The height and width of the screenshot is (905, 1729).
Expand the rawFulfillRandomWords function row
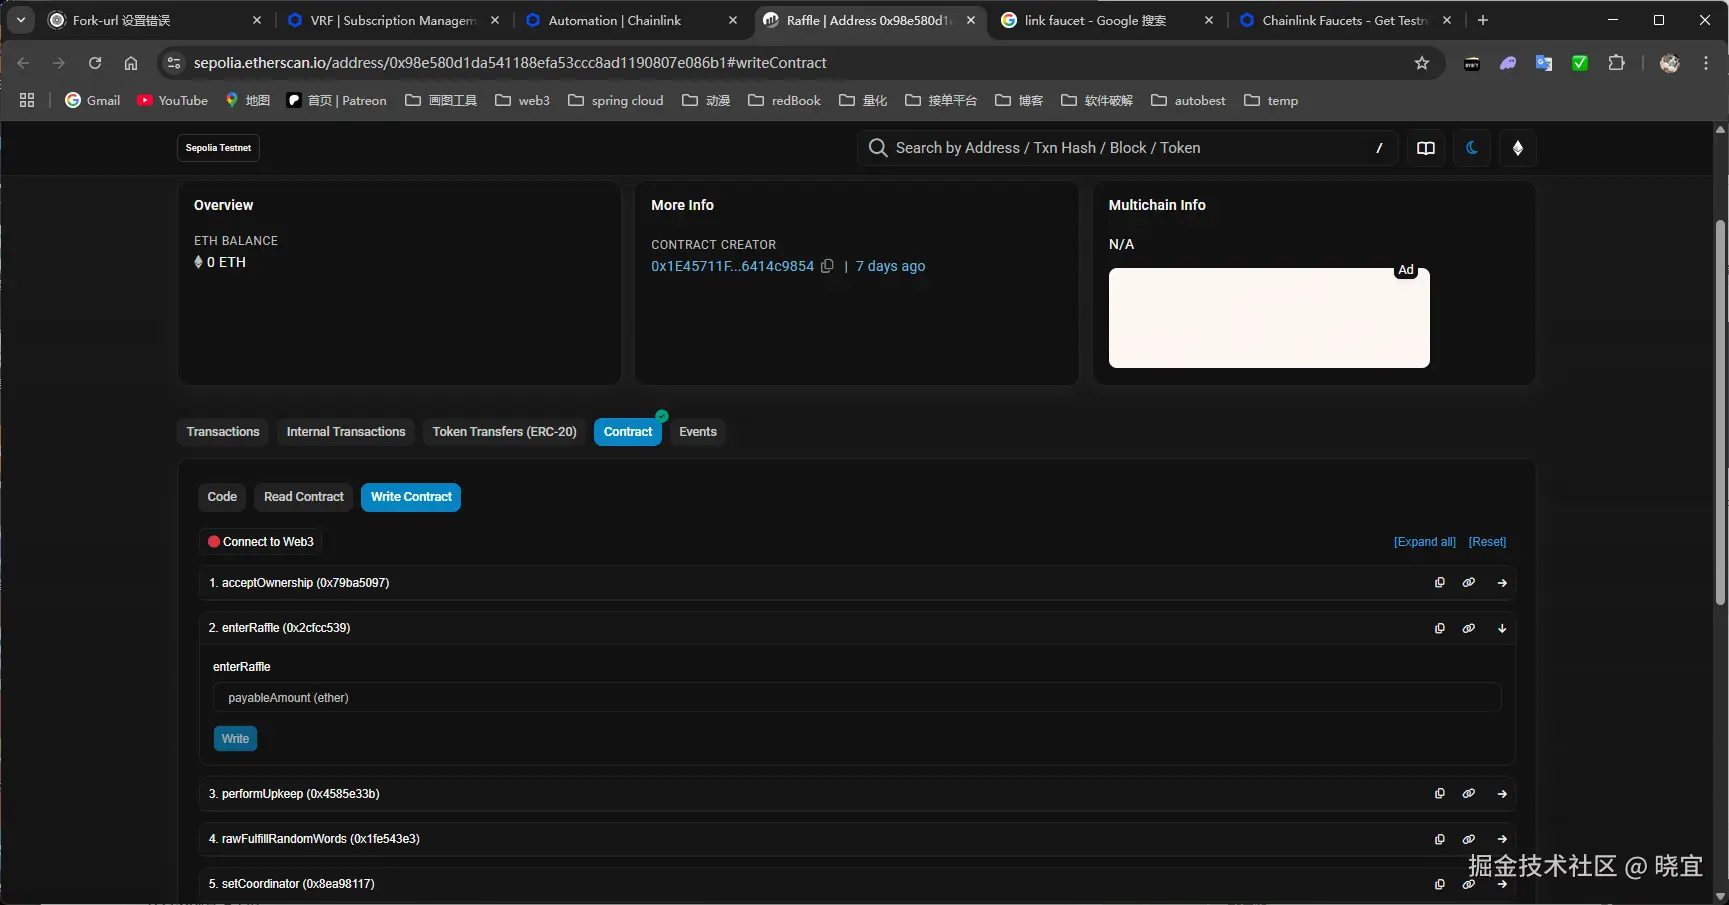point(1502,839)
